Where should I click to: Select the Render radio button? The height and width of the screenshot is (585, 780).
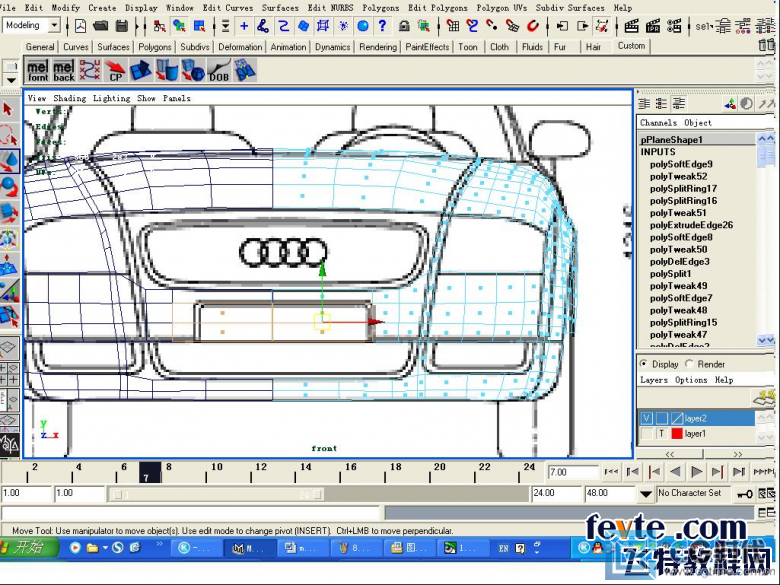click(689, 364)
